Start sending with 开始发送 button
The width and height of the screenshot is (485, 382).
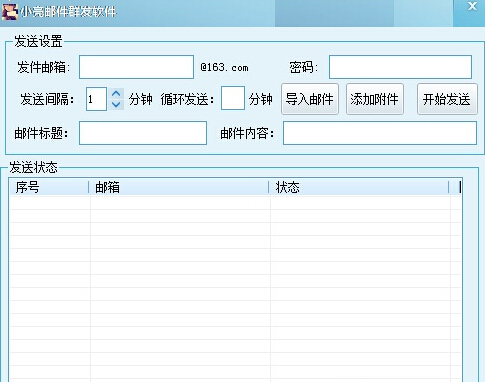coord(447,99)
